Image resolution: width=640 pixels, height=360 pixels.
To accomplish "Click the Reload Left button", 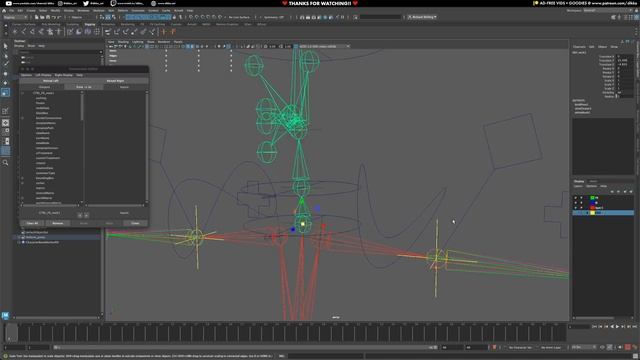I will click(x=51, y=81).
